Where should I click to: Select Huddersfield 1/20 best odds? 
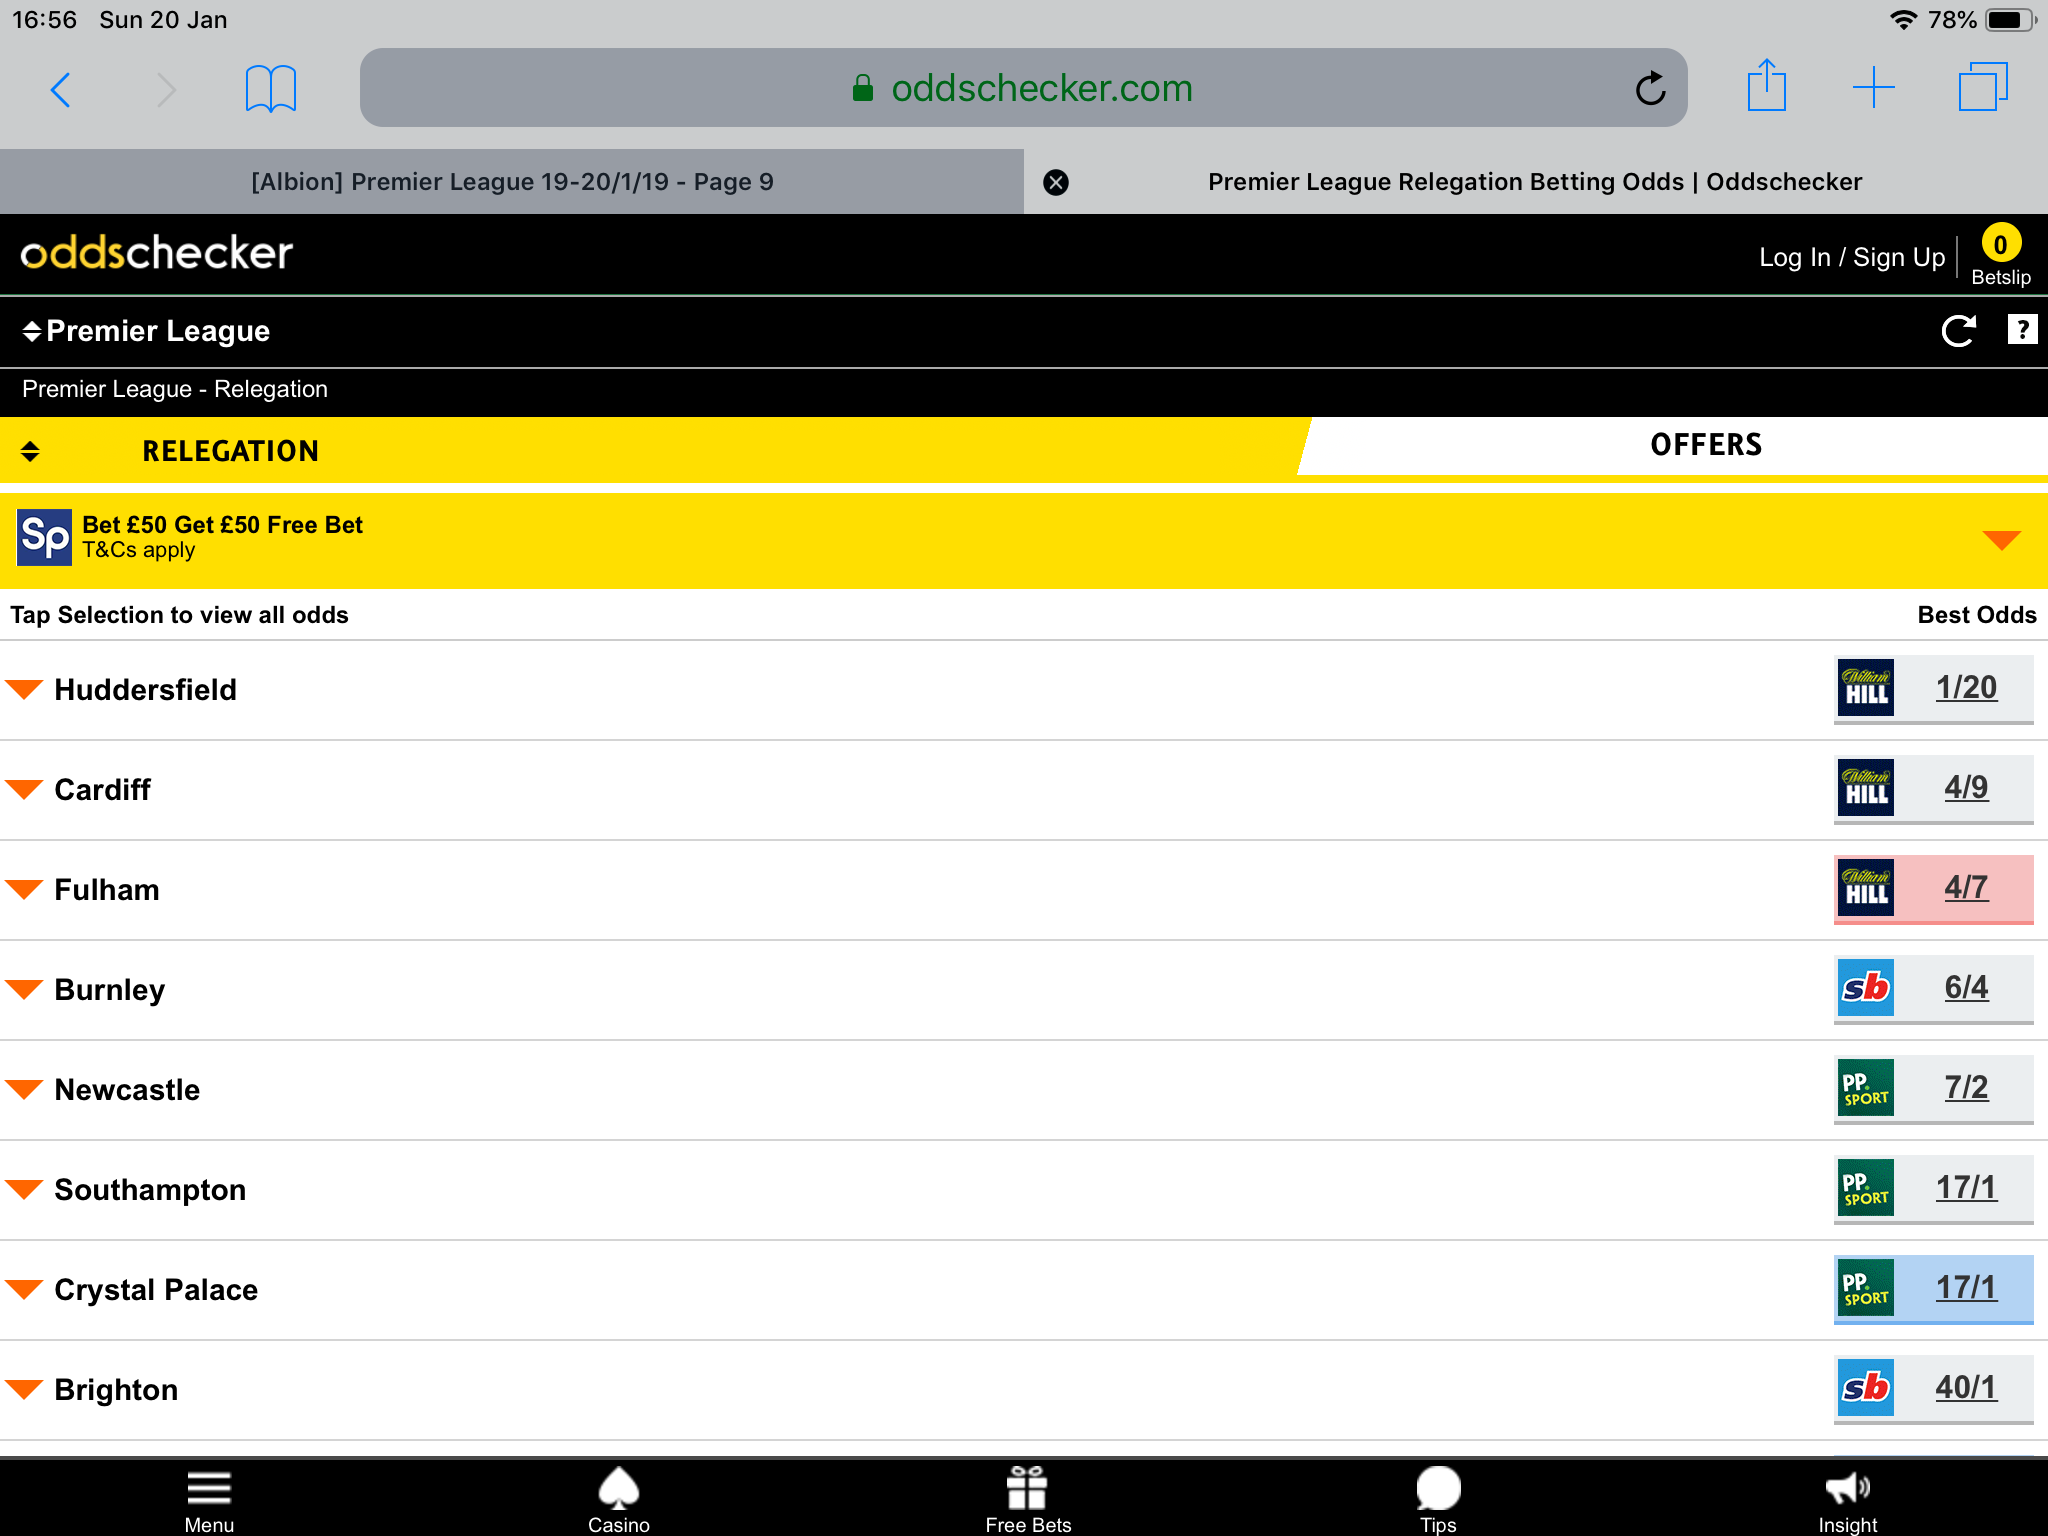(x=1966, y=688)
